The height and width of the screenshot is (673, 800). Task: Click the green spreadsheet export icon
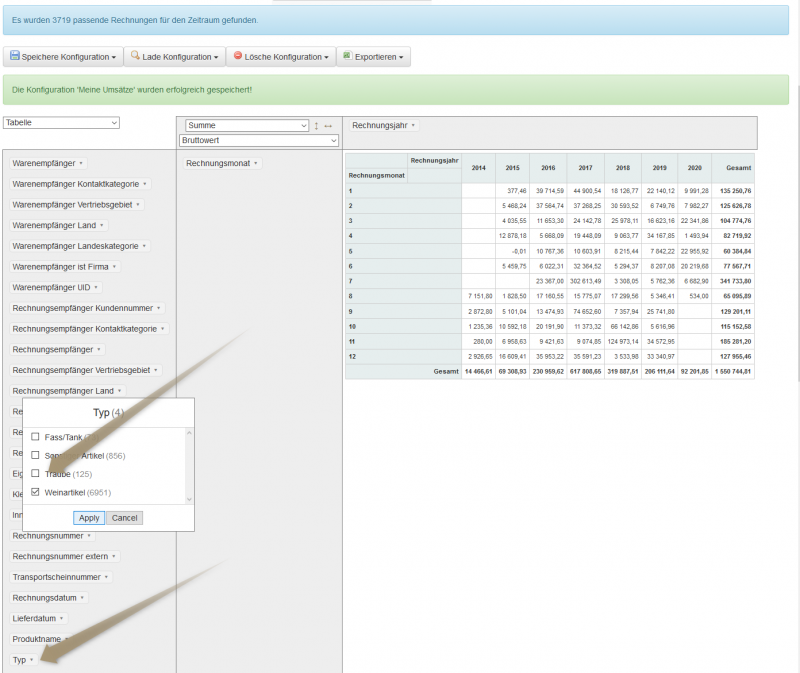(x=347, y=57)
